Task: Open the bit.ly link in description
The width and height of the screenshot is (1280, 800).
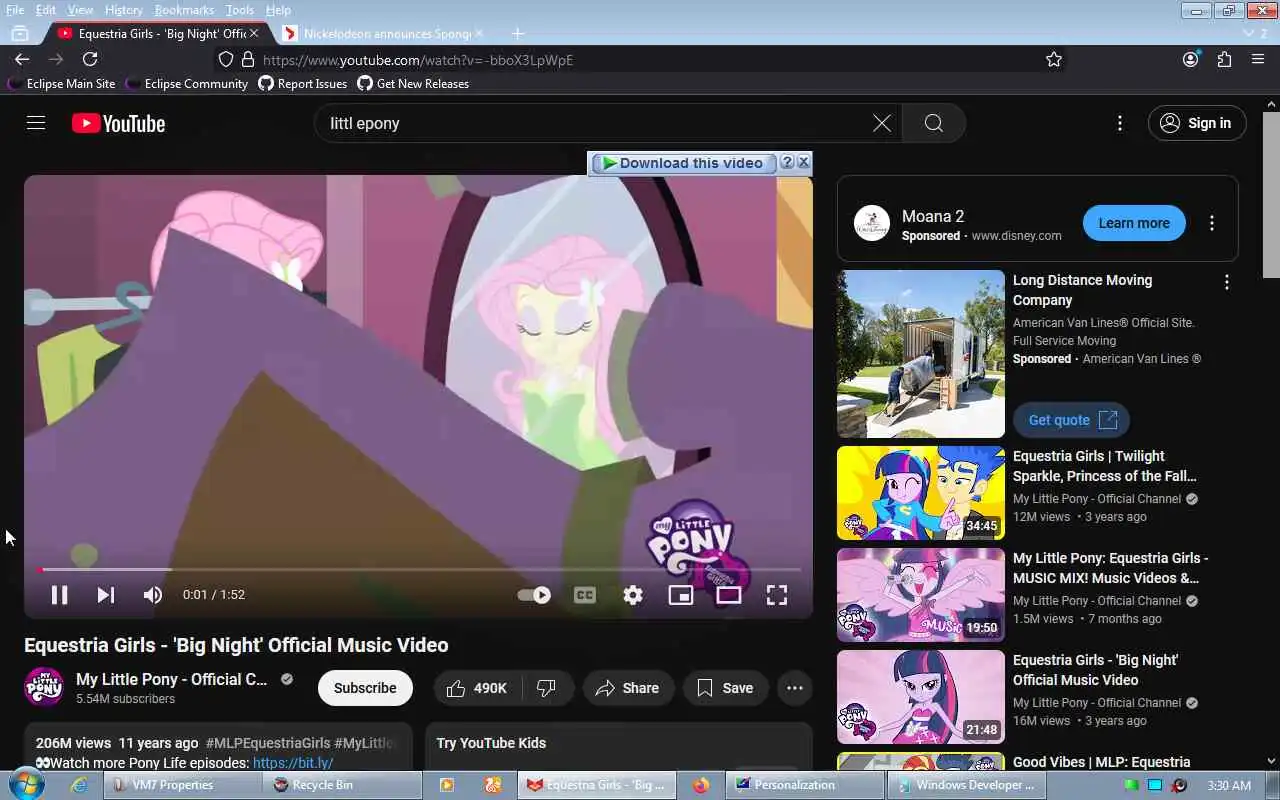Action: click(293, 763)
